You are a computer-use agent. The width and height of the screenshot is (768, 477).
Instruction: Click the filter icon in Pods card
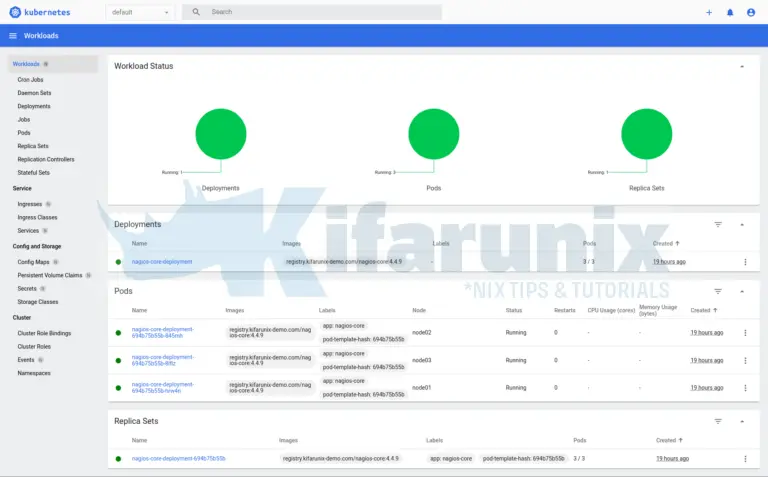718,291
